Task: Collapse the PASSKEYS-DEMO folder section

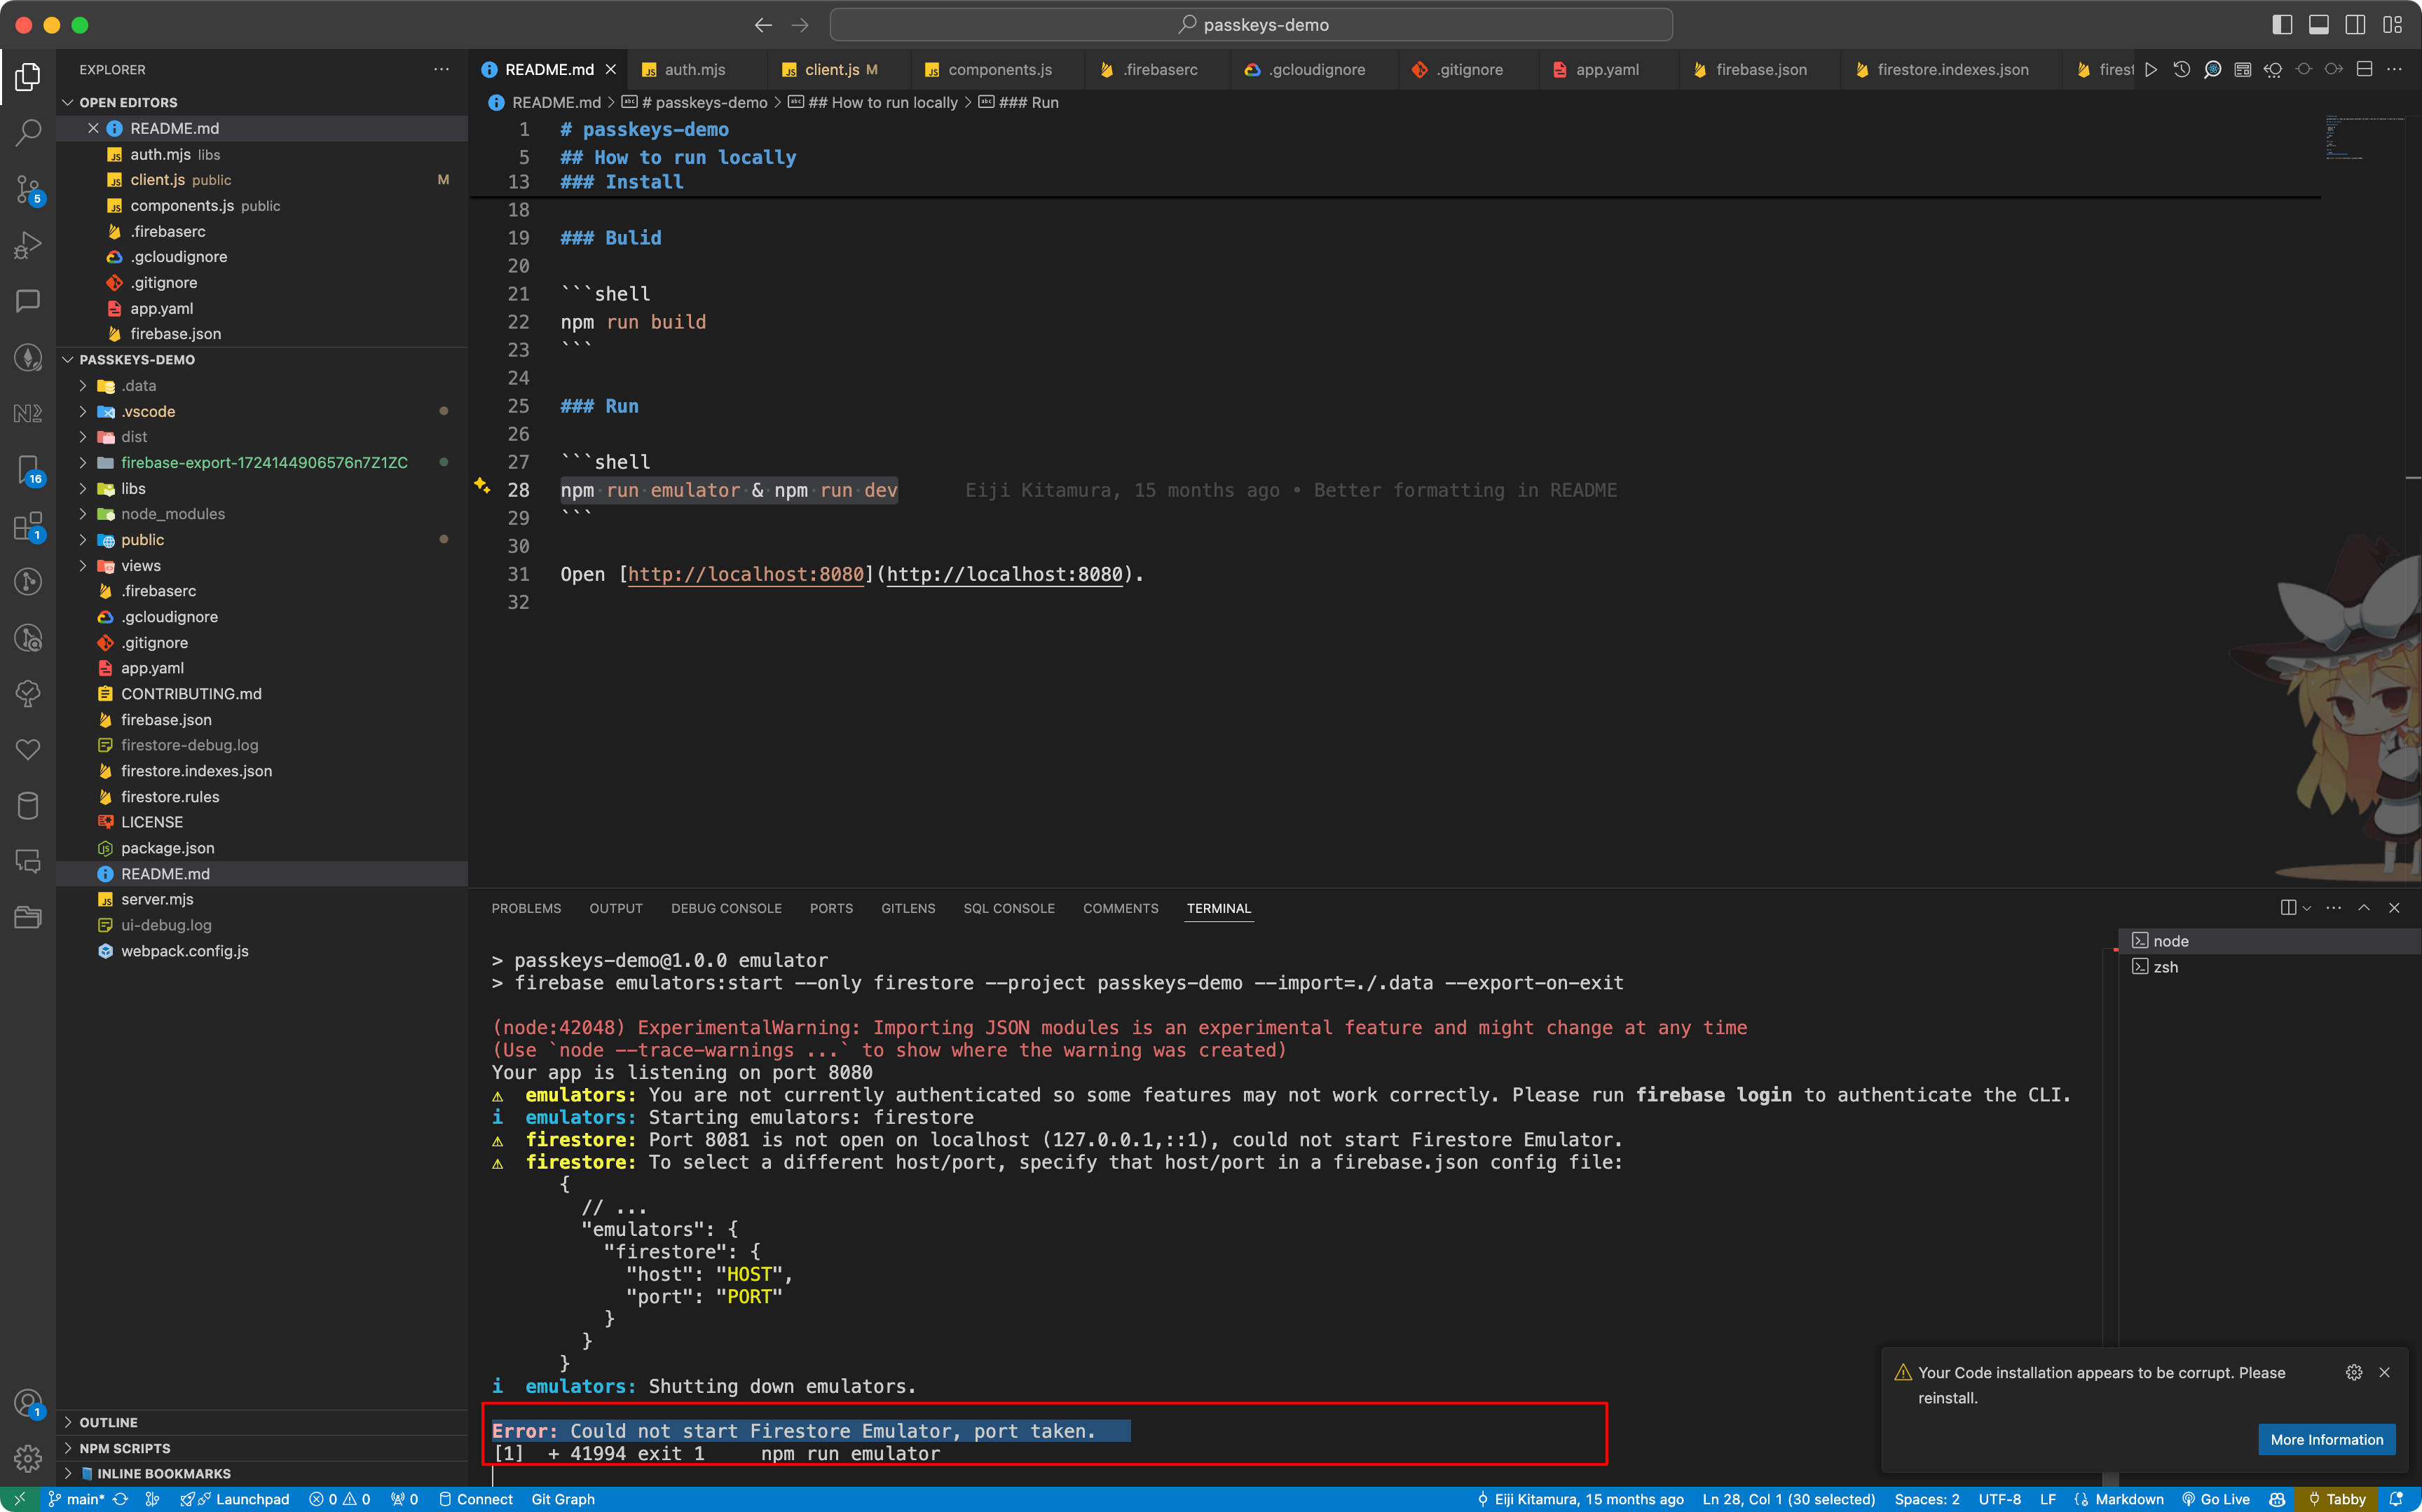Action: coord(137,359)
